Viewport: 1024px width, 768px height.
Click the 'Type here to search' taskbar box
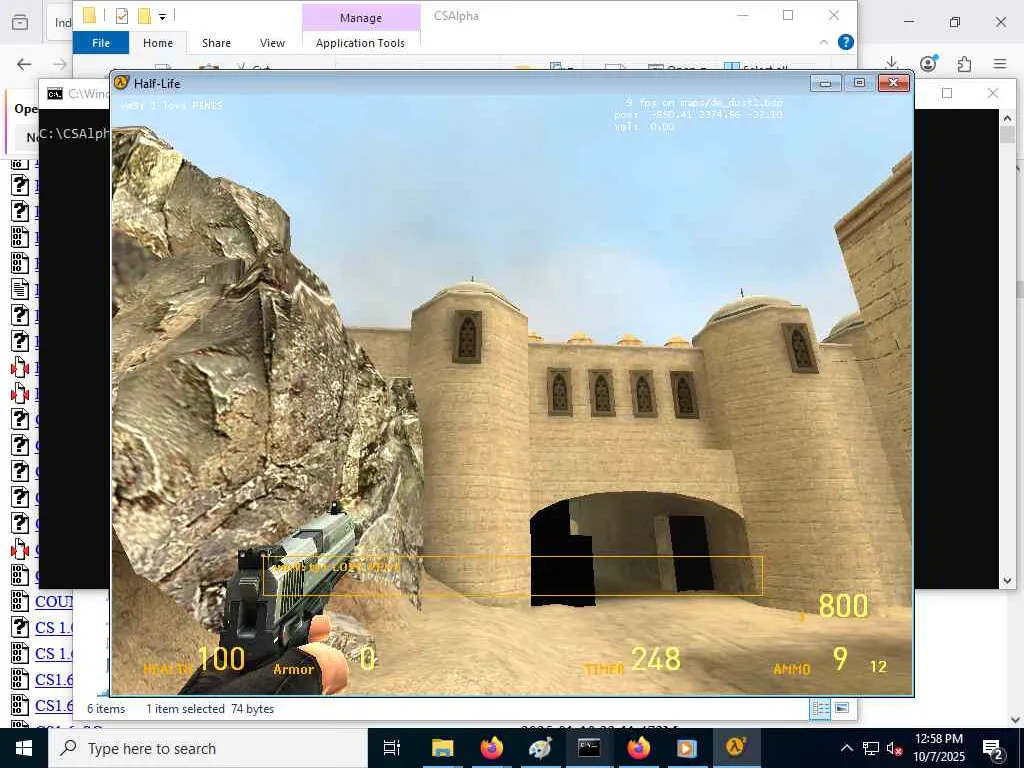pyautogui.click(x=208, y=748)
